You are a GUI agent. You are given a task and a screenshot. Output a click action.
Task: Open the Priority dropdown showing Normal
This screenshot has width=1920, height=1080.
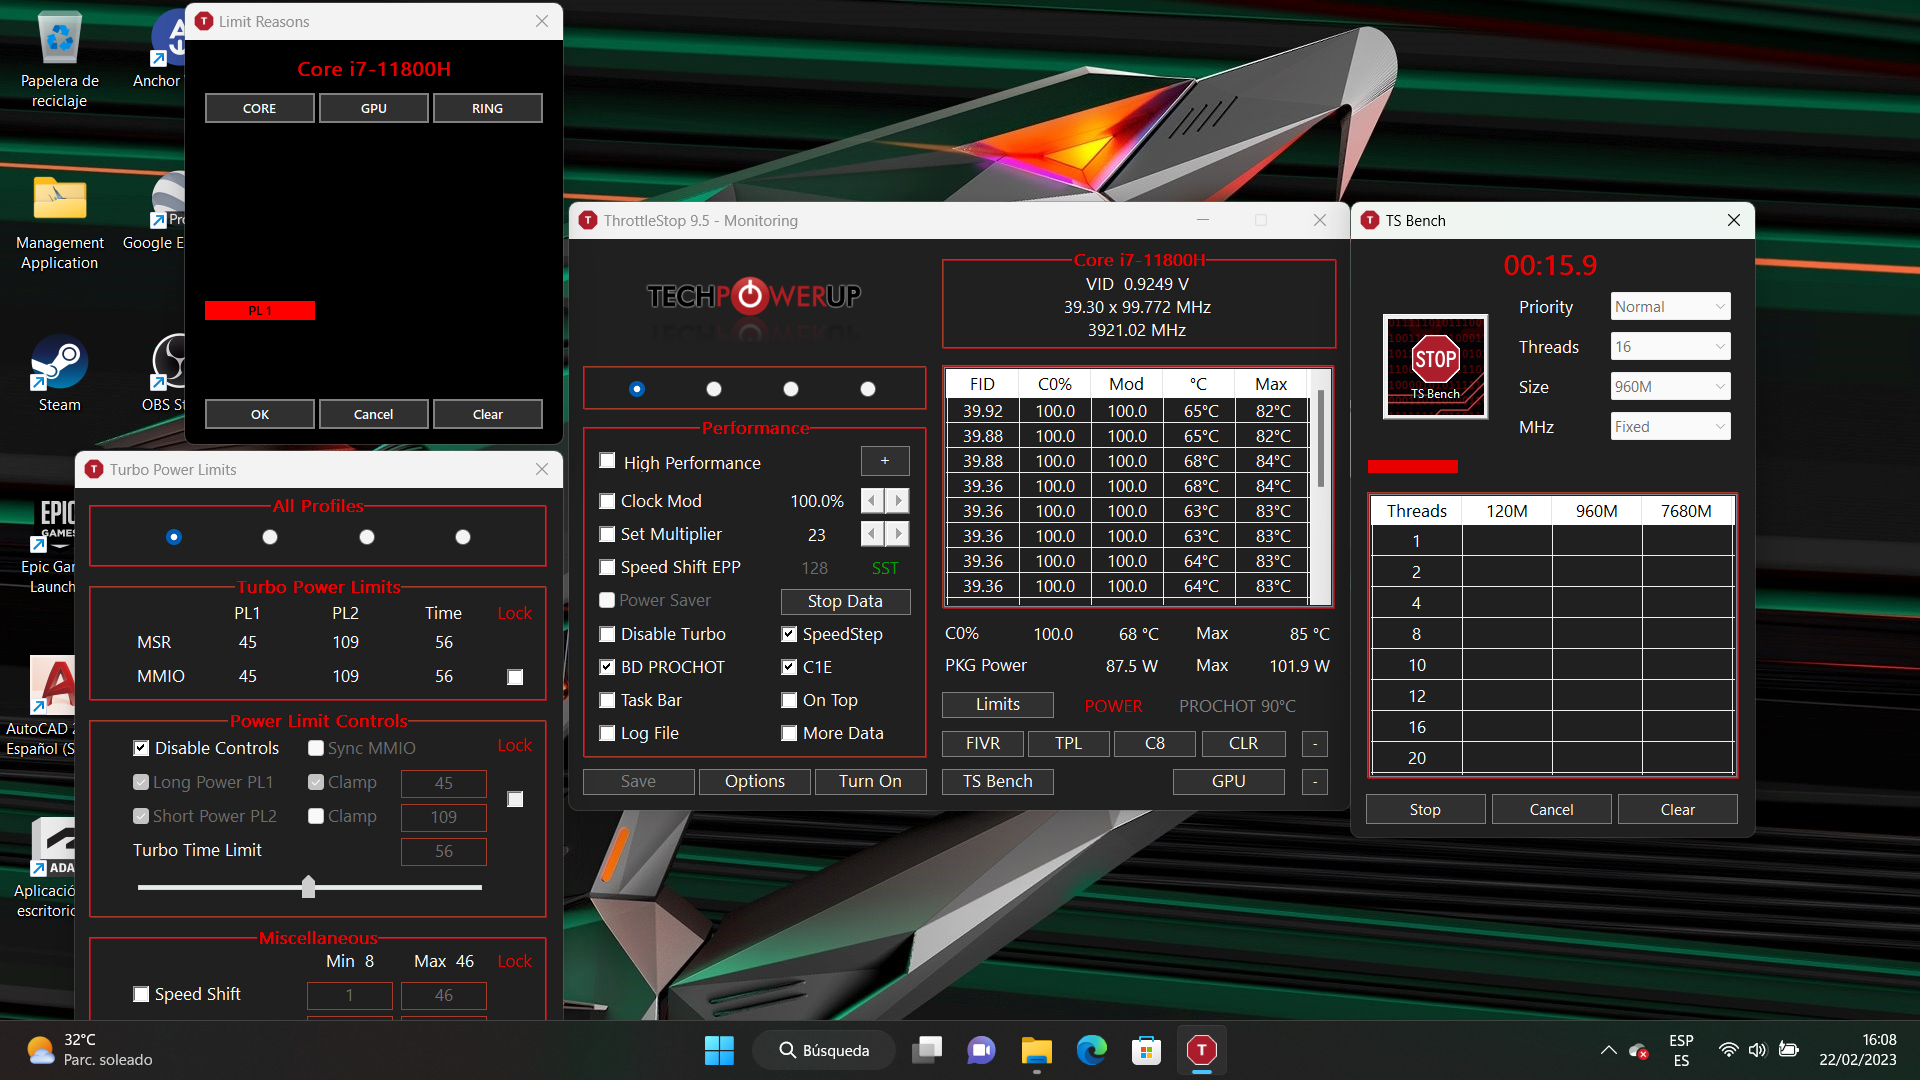tap(1670, 307)
